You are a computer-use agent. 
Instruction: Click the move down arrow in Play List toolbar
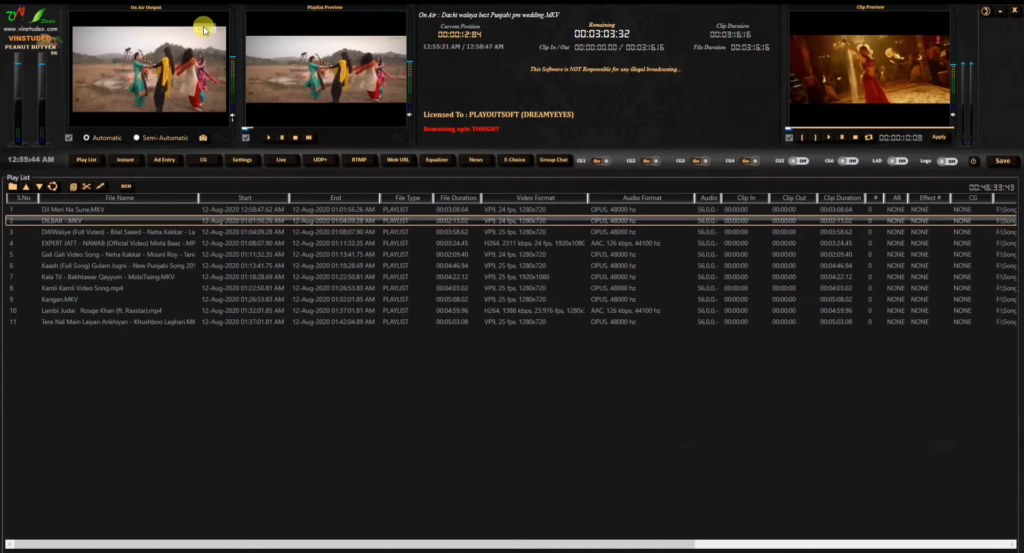click(x=39, y=186)
